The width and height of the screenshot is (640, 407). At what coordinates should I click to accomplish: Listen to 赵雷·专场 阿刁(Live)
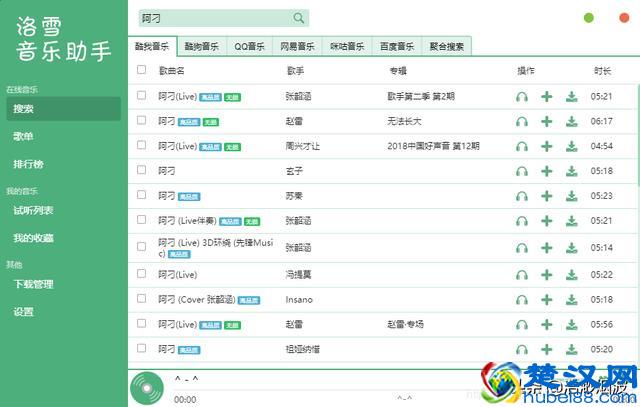(522, 325)
